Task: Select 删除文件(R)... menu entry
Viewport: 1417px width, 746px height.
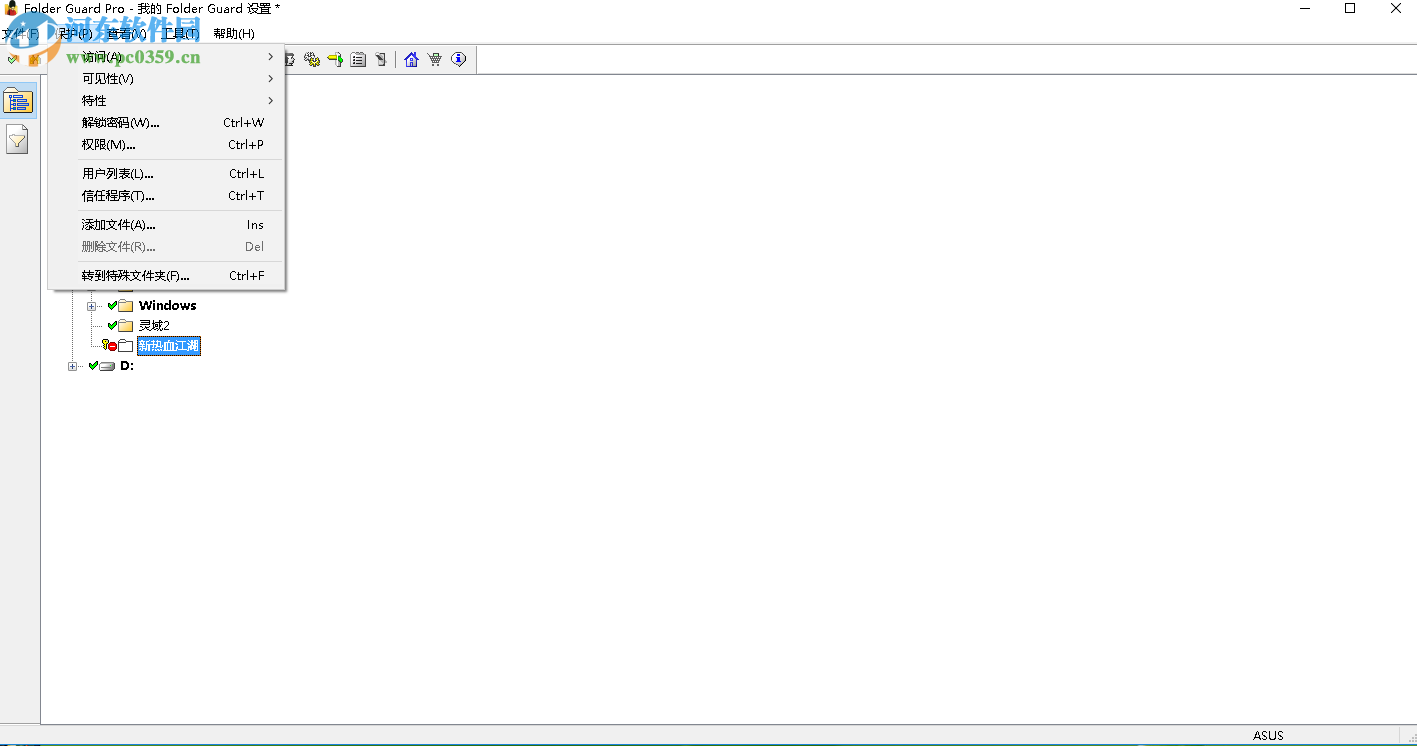Action: pyautogui.click(x=167, y=247)
